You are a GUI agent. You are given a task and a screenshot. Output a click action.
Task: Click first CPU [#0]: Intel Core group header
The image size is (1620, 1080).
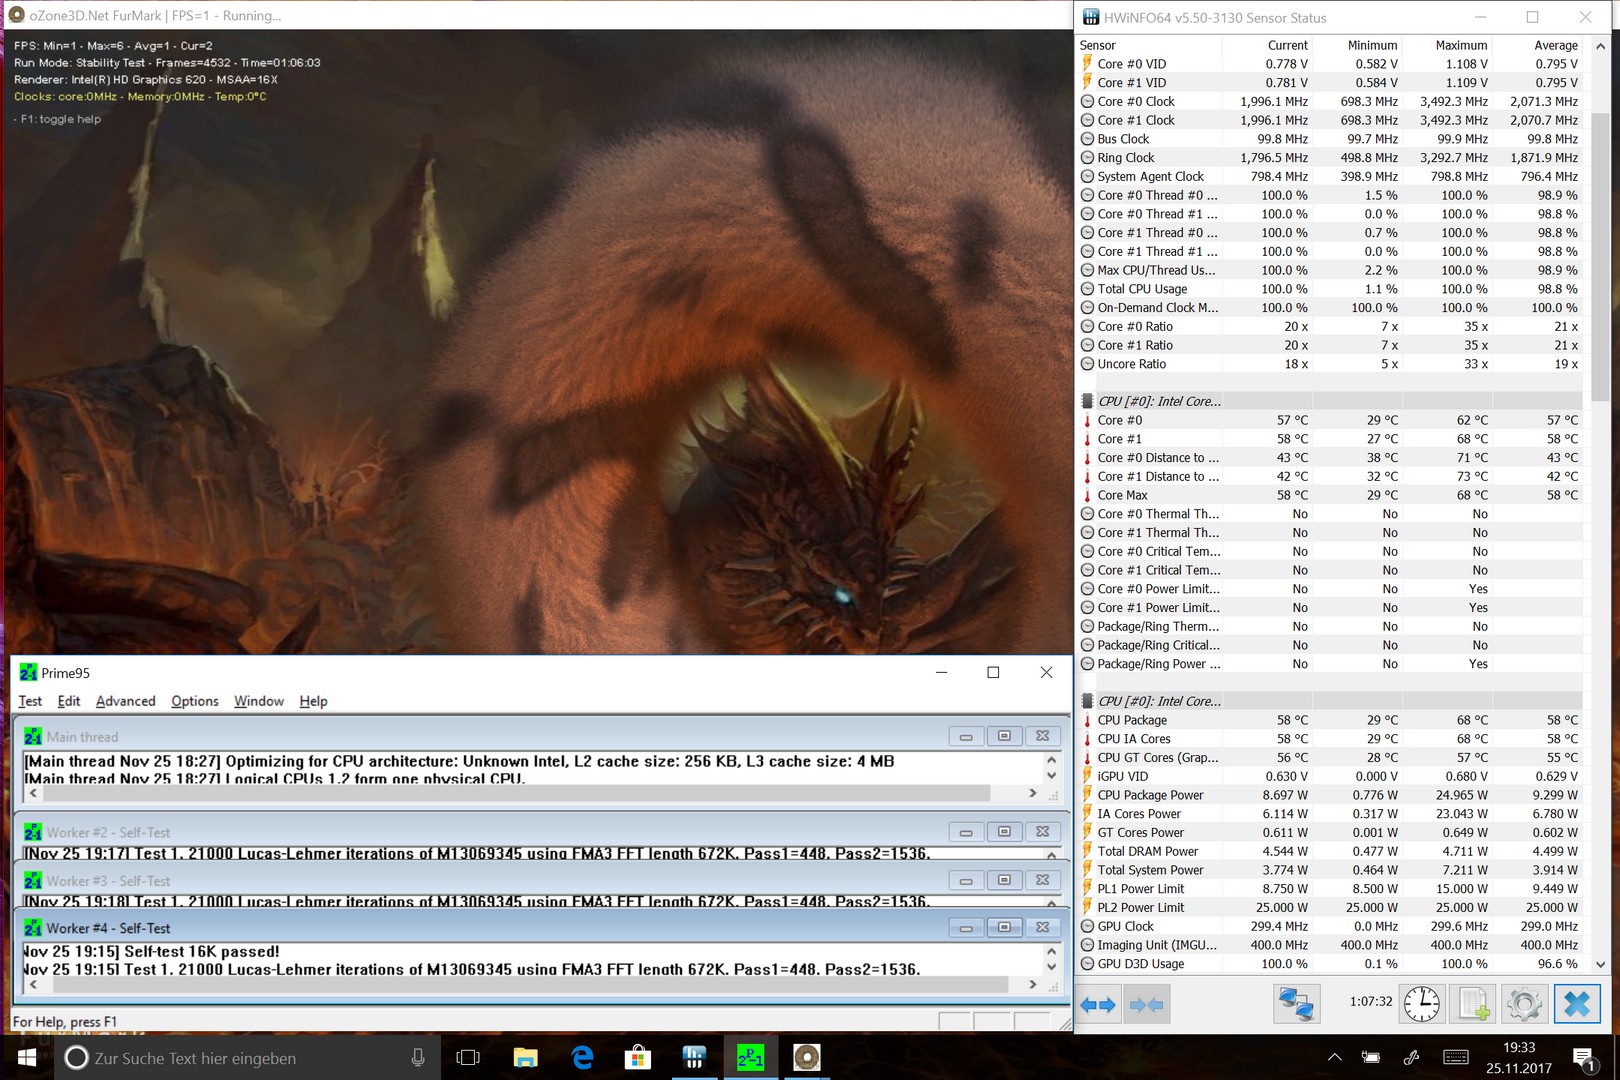coord(1330,401)
